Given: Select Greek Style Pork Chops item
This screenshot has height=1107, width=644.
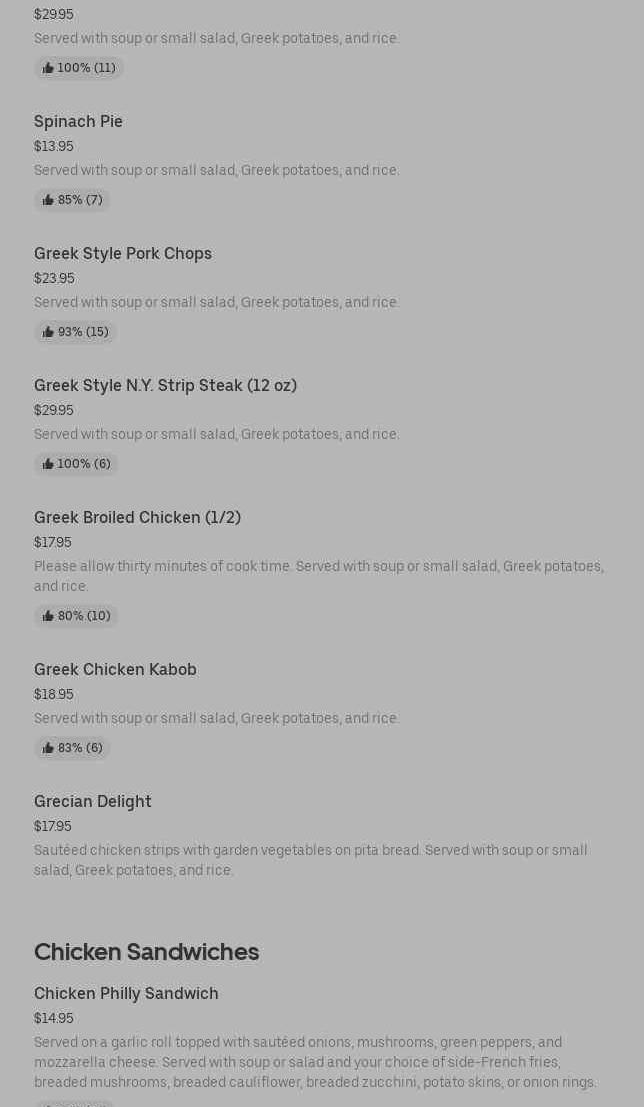Looking at the screenshot, I should (123, 253).
